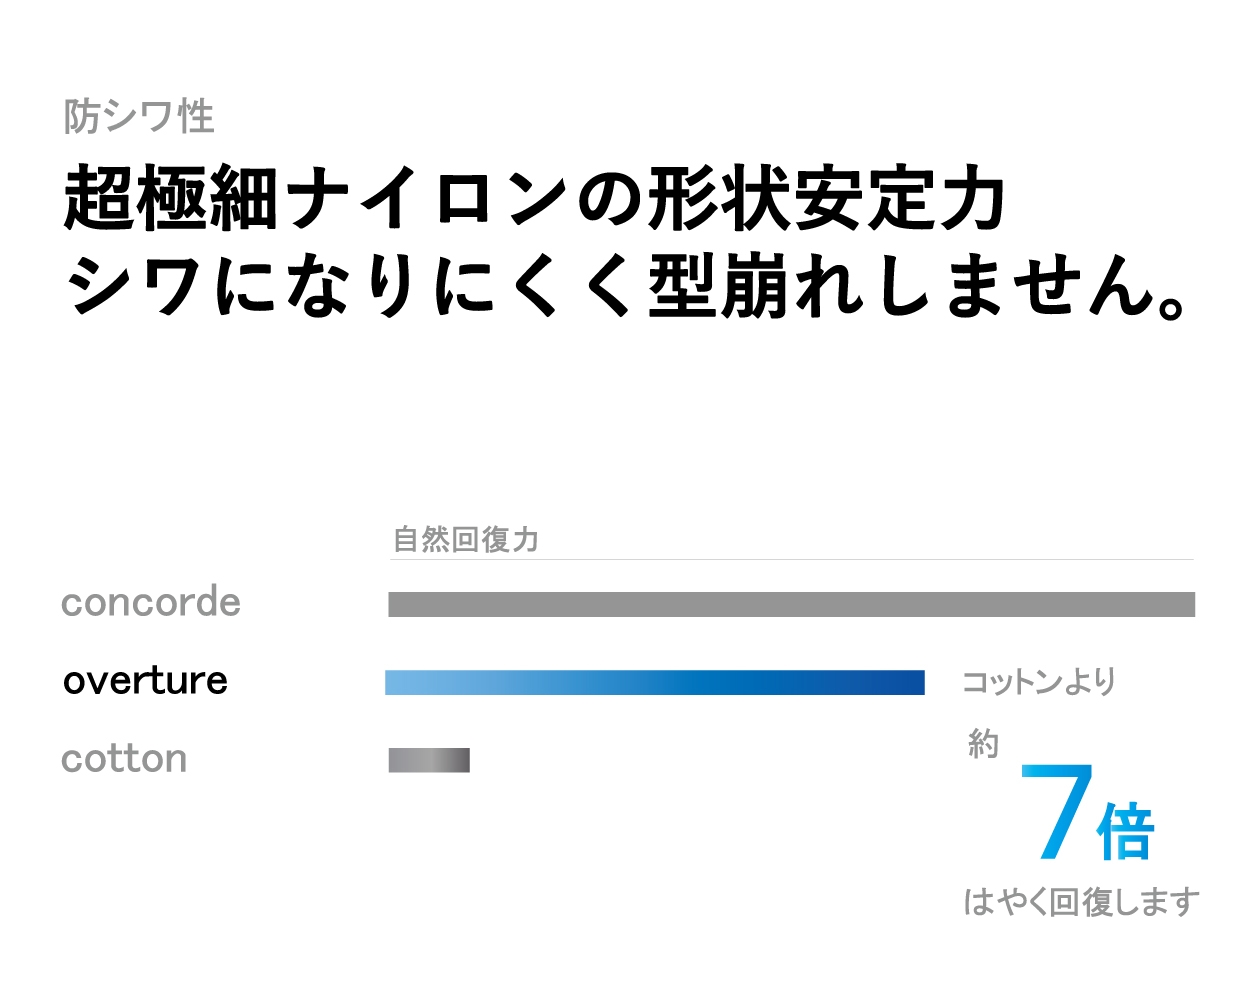1250x1000 pixels.
Task: Click the 自然回復力 chart heading
Action: 466,540
